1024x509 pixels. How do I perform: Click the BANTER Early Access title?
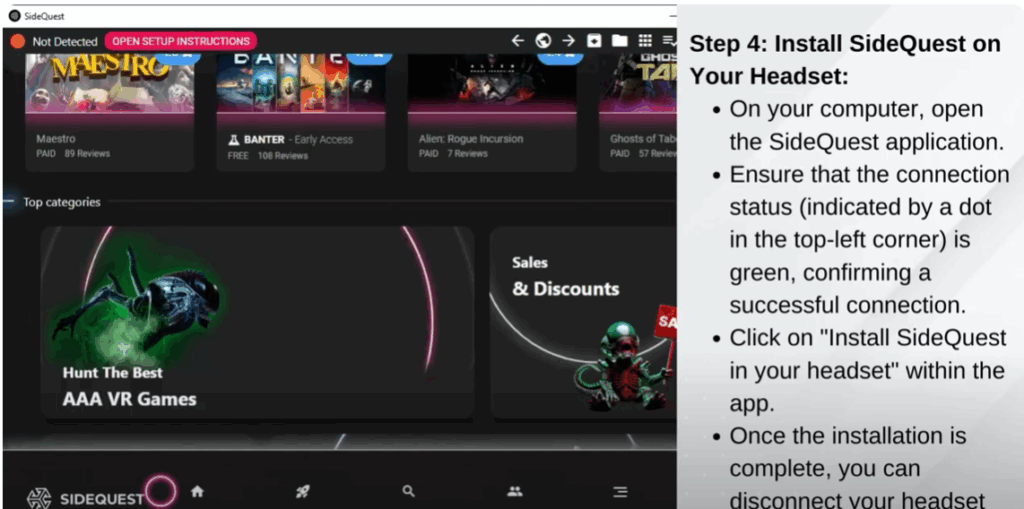click(x=290, y=139)
